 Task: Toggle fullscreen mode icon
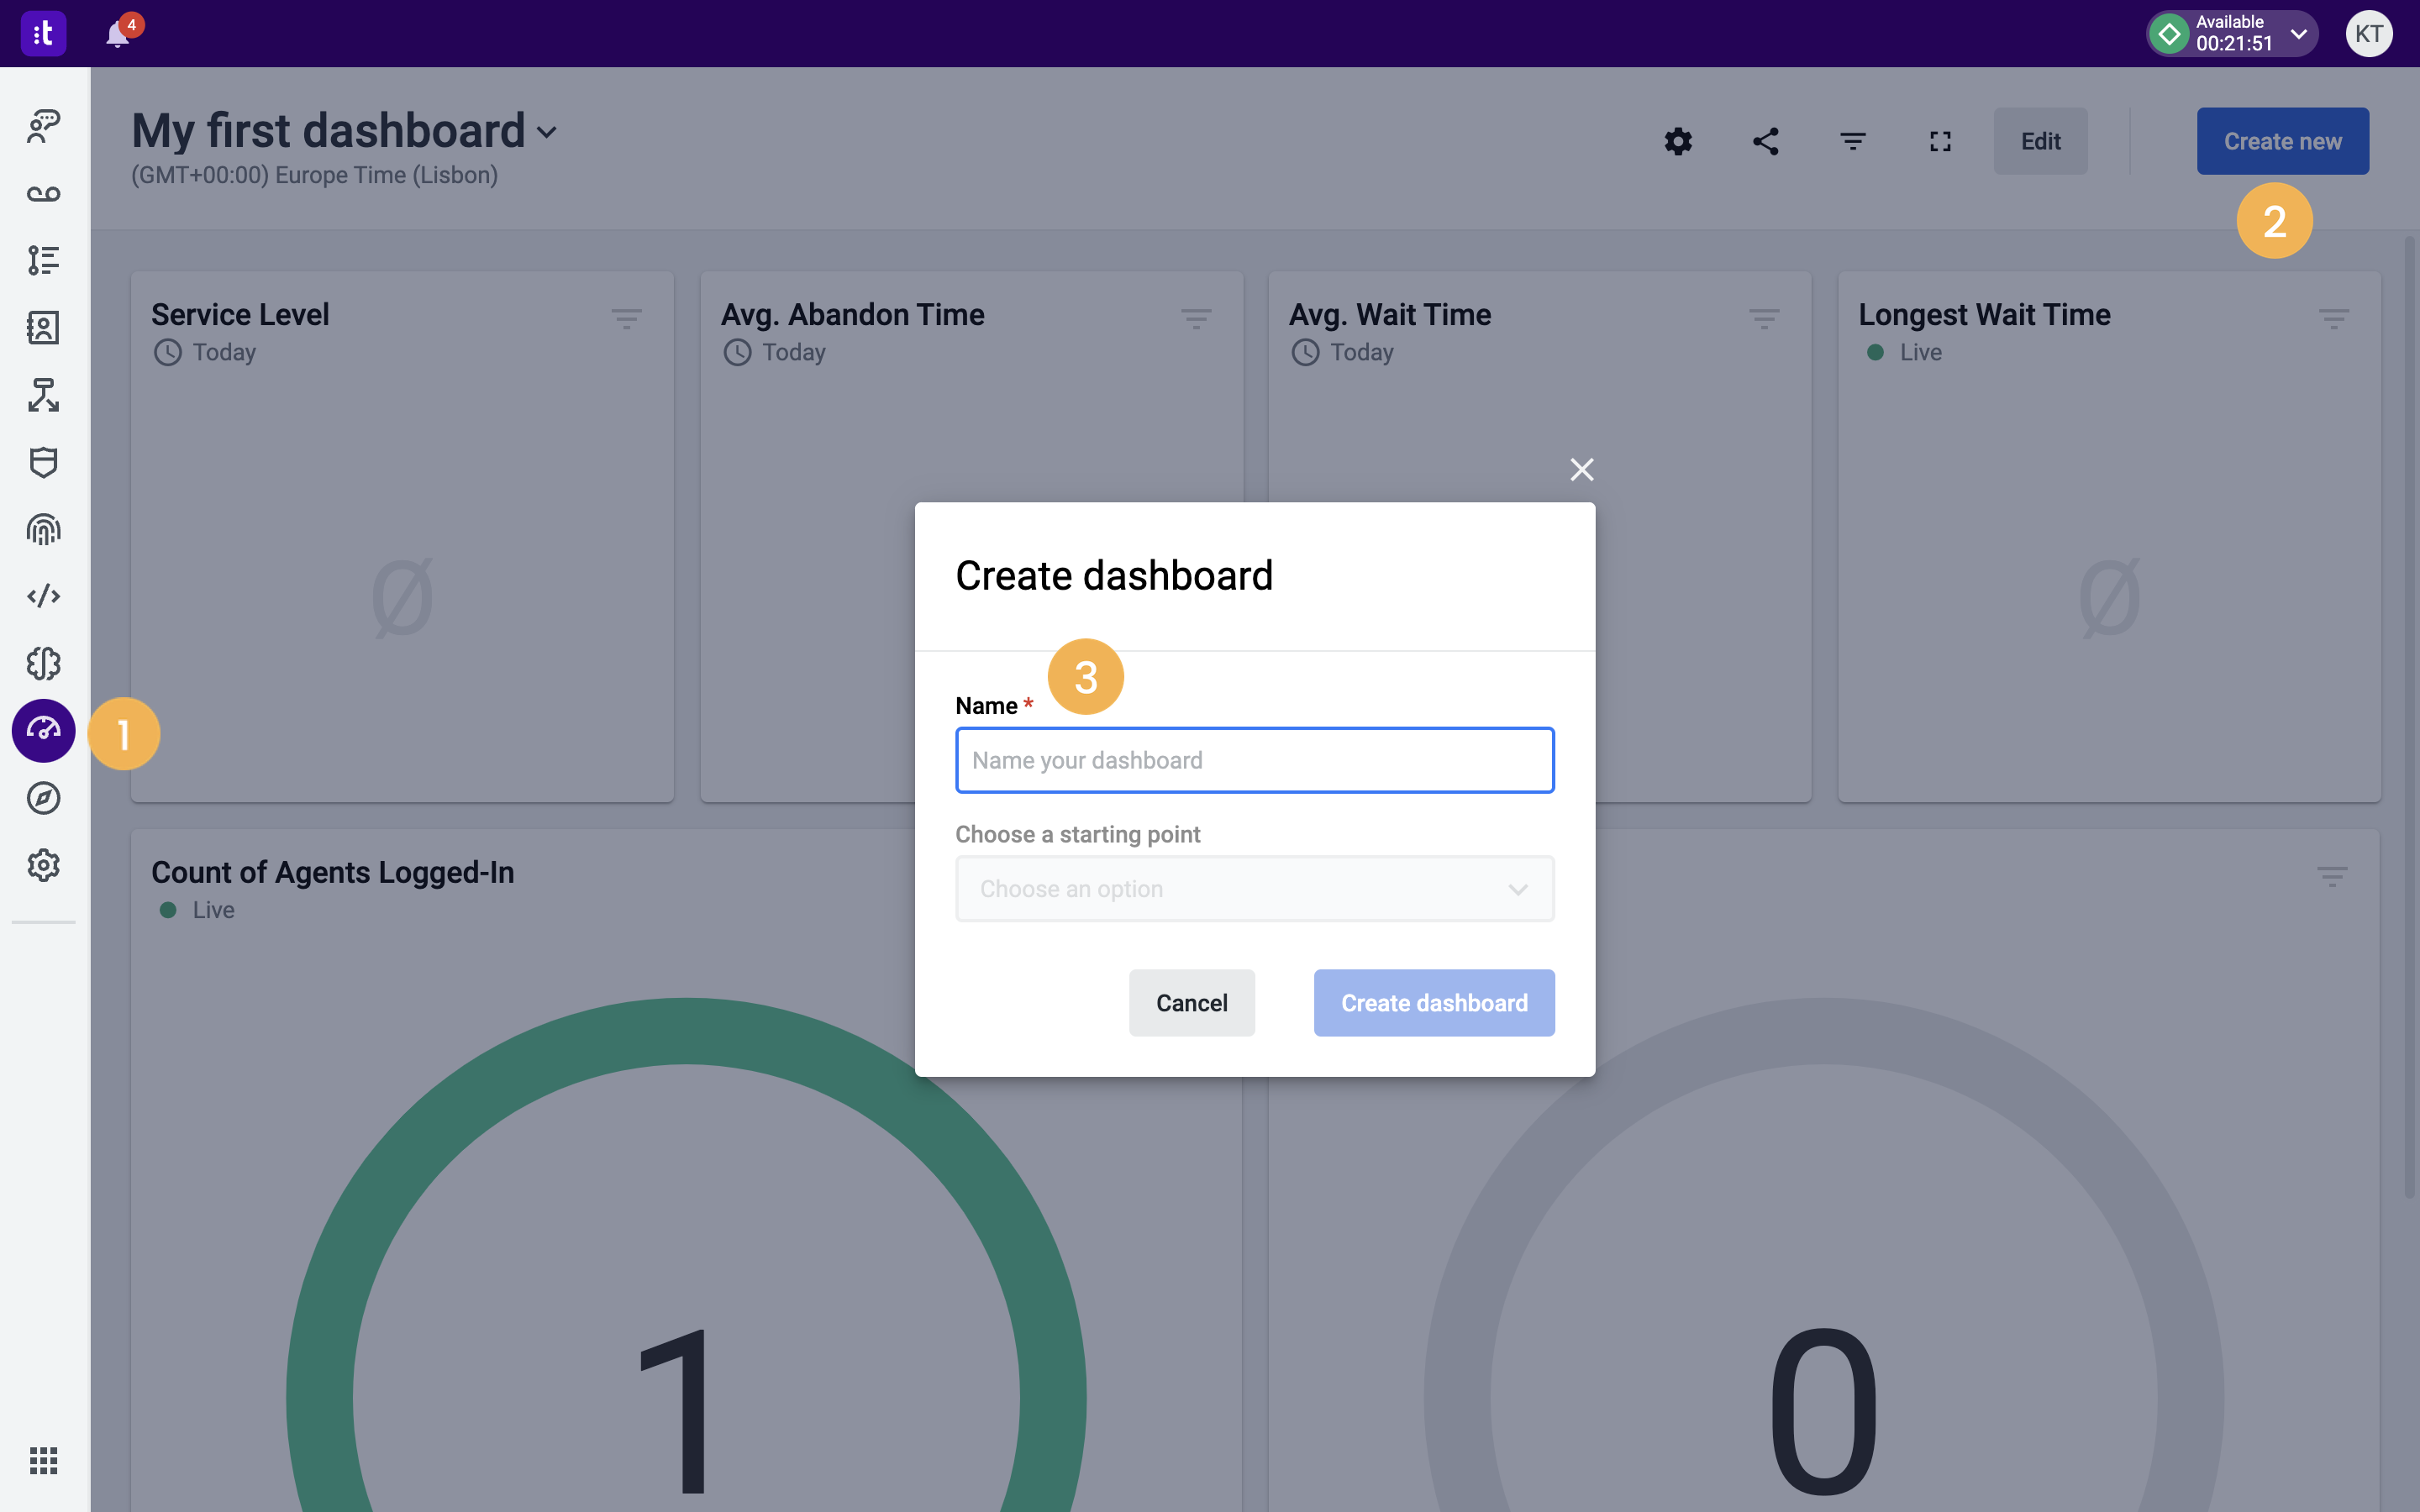point(1940,141)
